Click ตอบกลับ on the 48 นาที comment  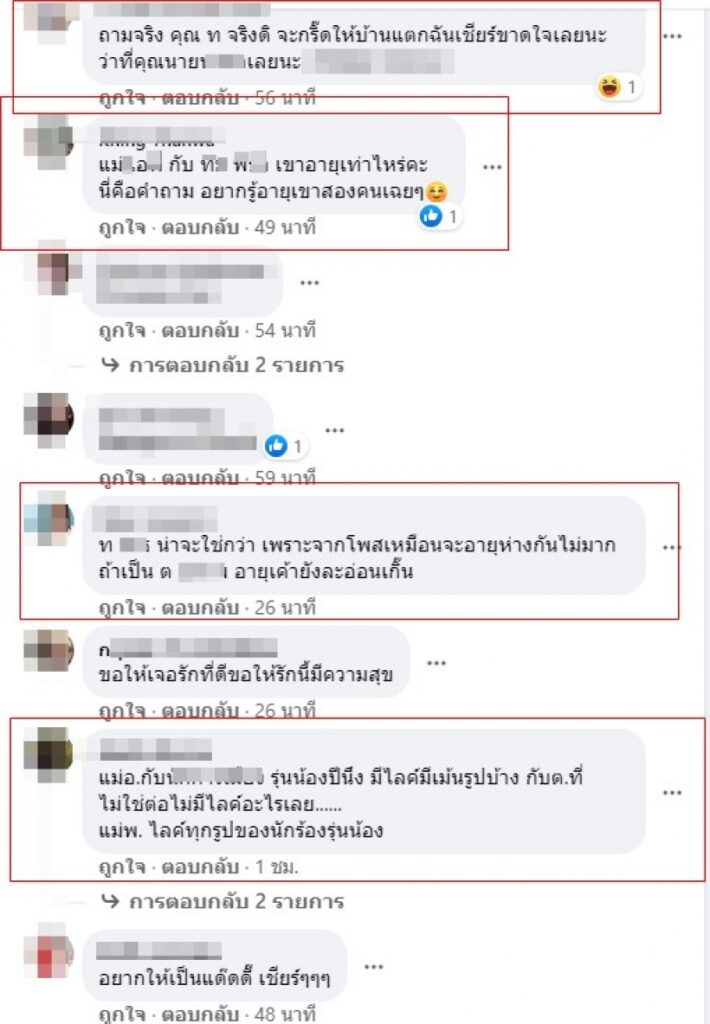(x=200, y=1014)
